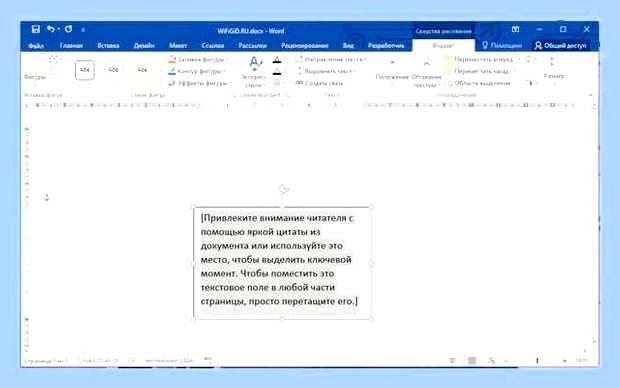Switch to the Рецензирование tab
Viewport: 620px width, 388px height.
pyautogui.click(x=304, y=46)
